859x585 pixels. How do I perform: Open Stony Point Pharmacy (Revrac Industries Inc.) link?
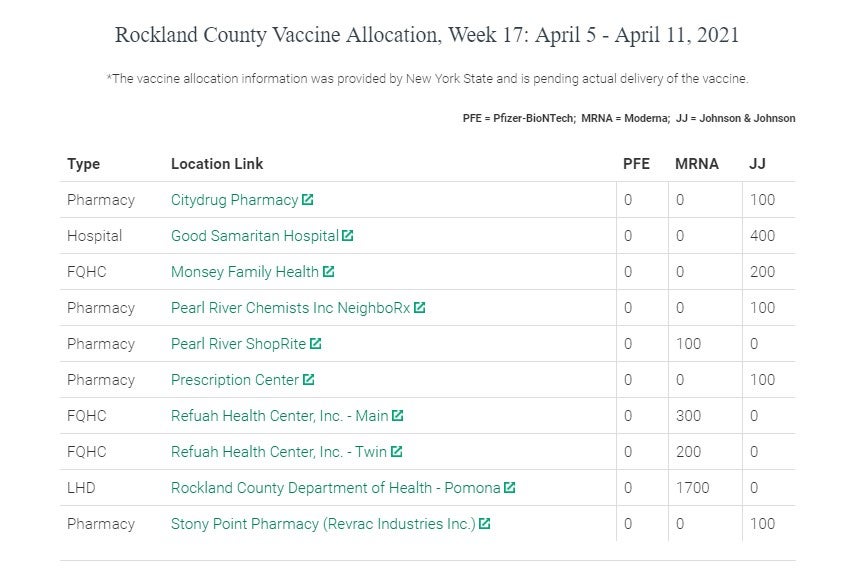323,524
